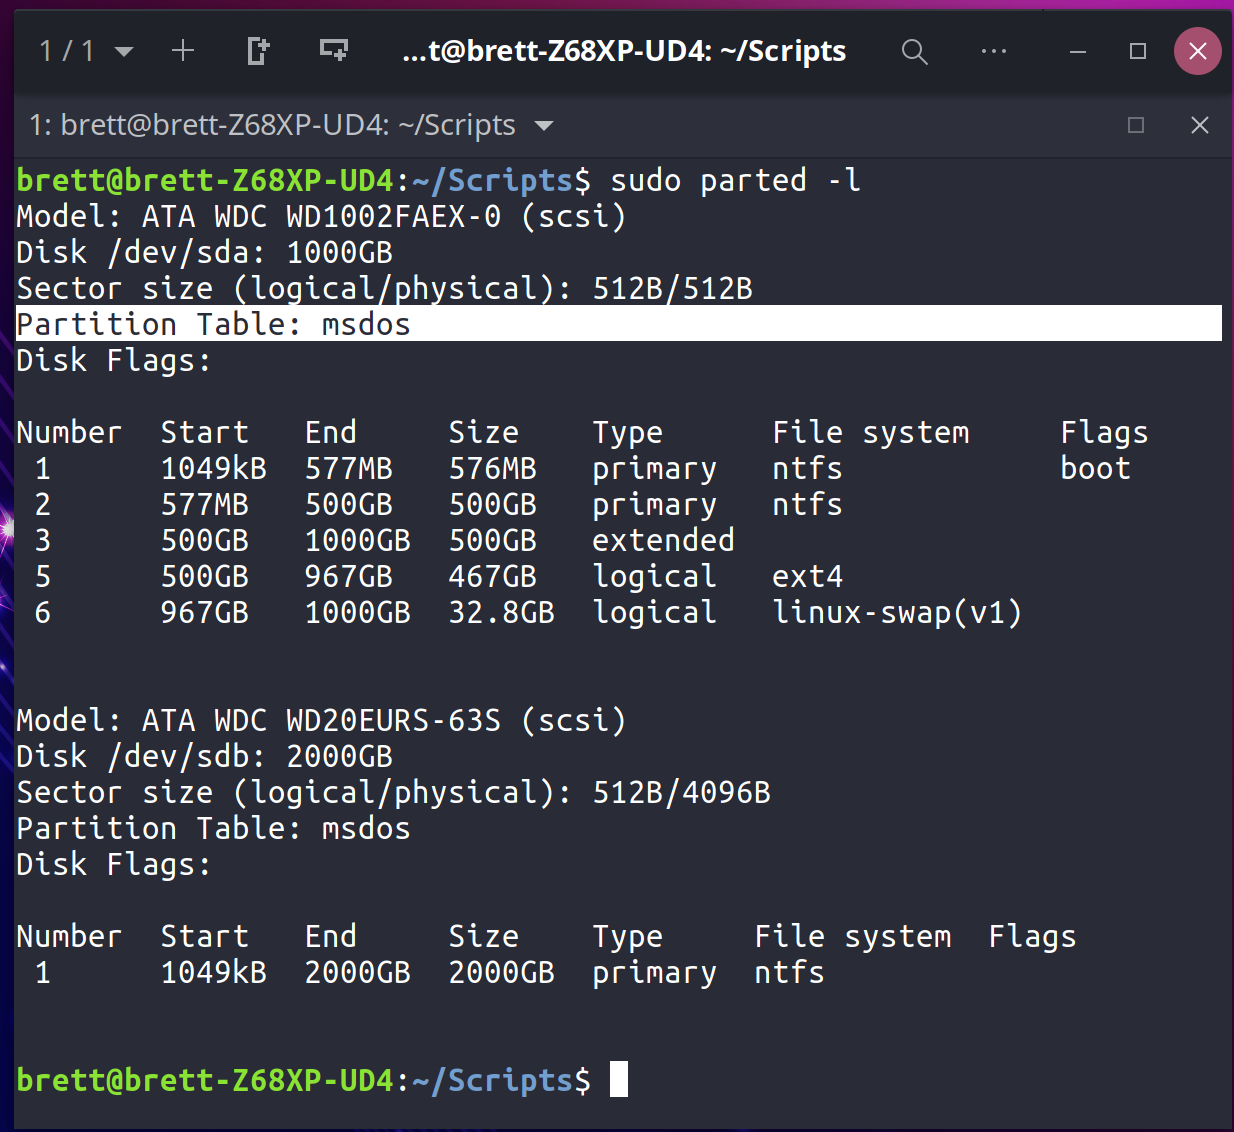Split terminal using the add-terminal-down icon
1234x1132 pixels.
[334, 50]
